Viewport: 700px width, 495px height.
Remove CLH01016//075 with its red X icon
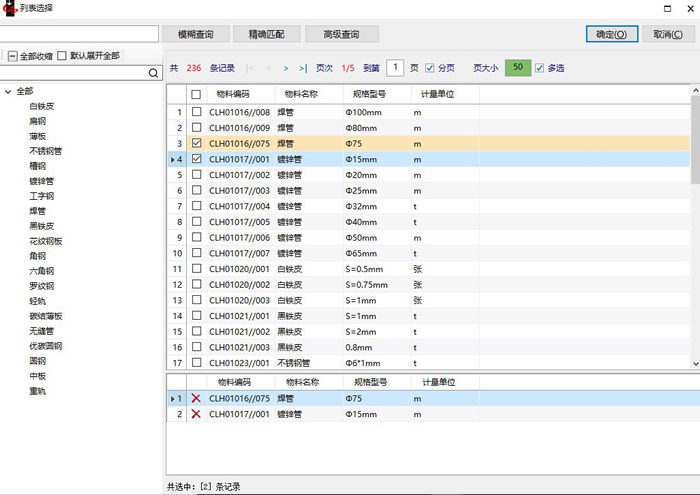click(196, 399)
